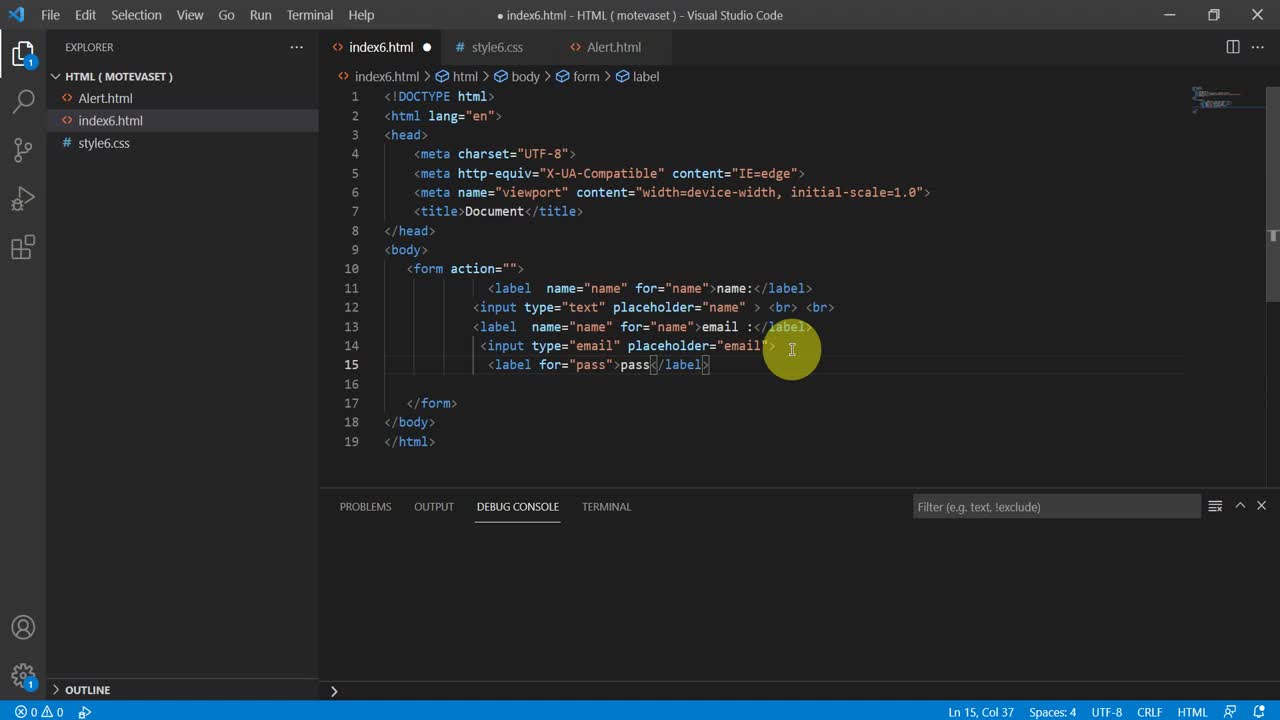Open Source Control view
The image size is (1280, 720).
23,150
